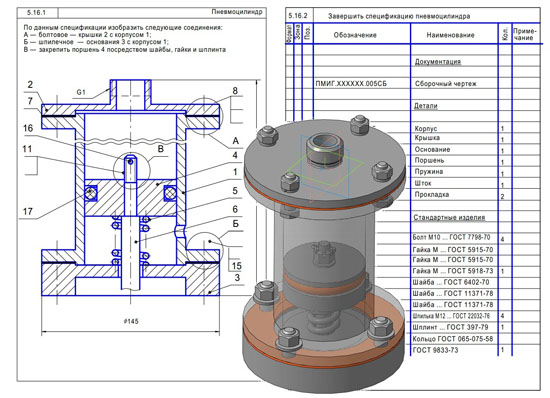Screen dimensions: 550x398
Task: Click the threaded port on 3D model top
Action: point(324,148)
